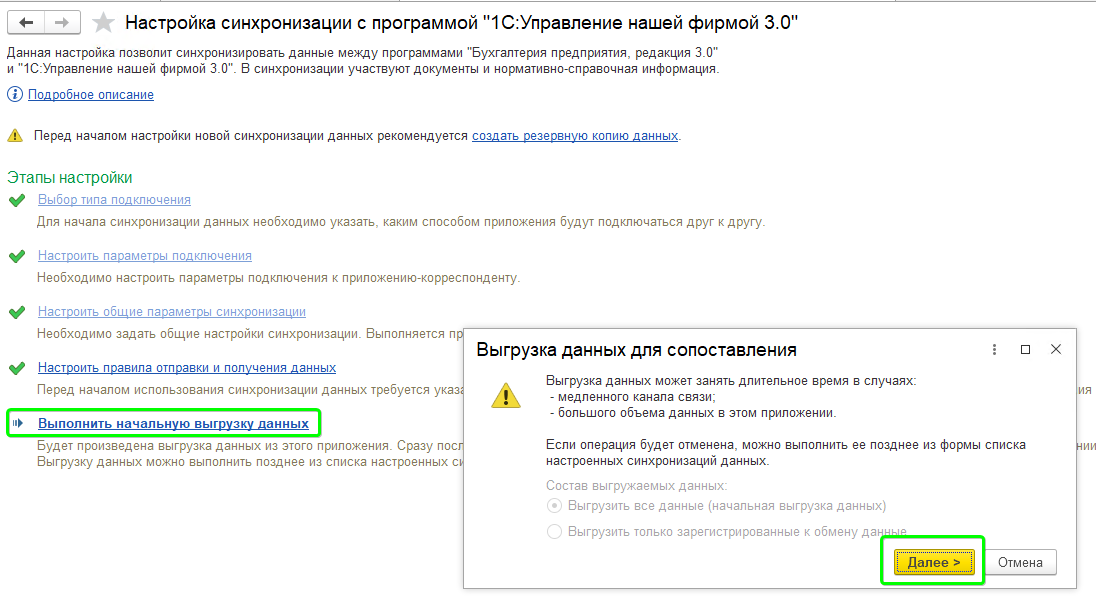Viewport: 1096px width, 611px height.
Task: Open создать резервную копию данных link
Action: 575,136
